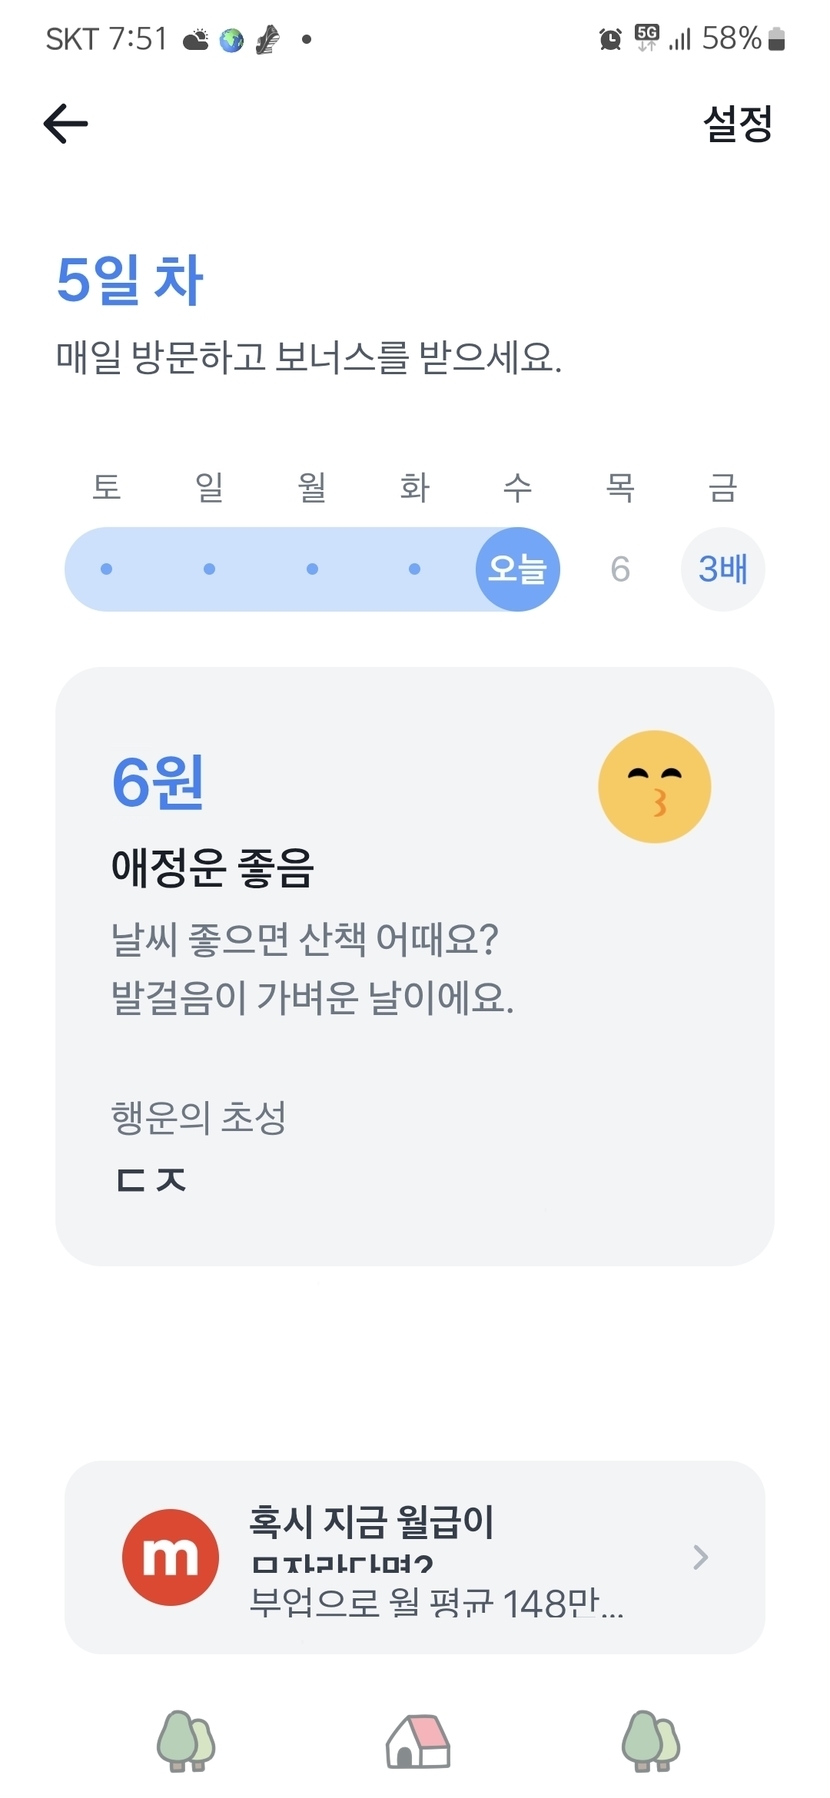Viewport: 830px width, 1798px height.
Task: Tap the kissing face emoji icon
Action: pos(654,787)
